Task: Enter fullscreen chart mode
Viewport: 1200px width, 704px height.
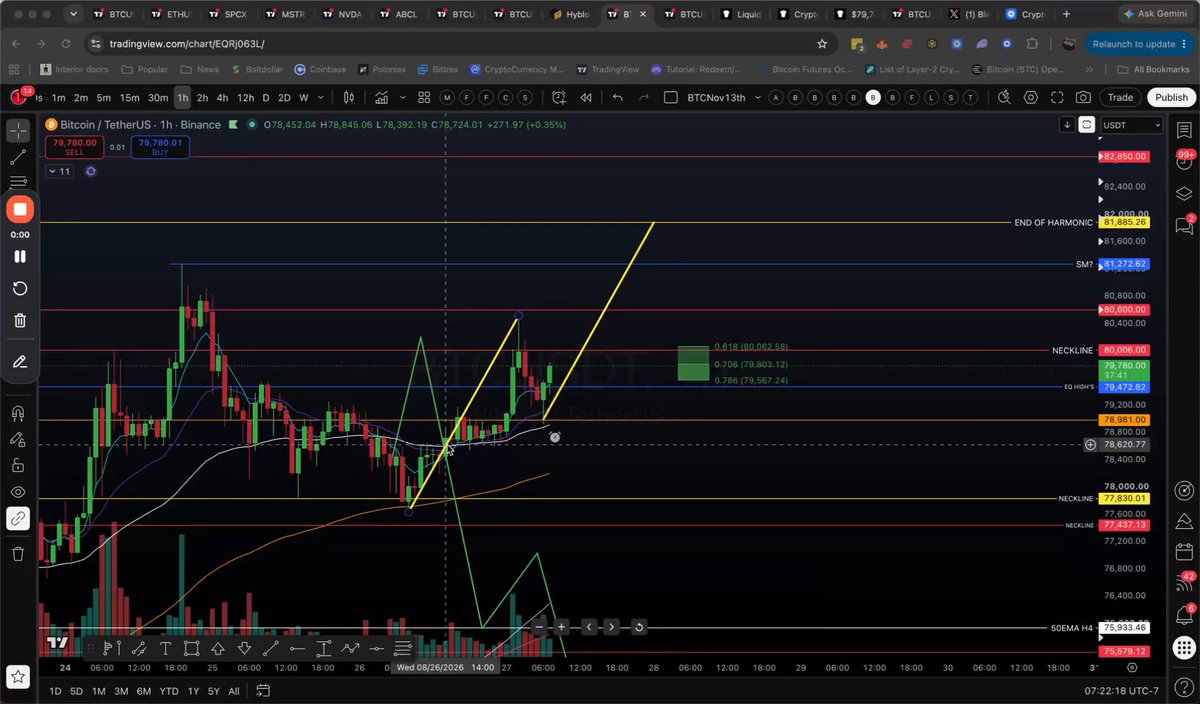Action: pyautogui.click(x=1057, y=97)
